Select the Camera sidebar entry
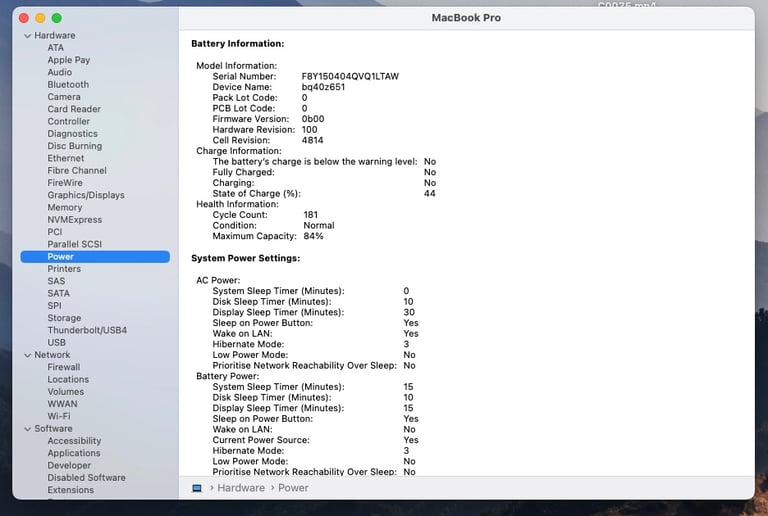The width and height of the screenshot is (768, 516). 64,96
